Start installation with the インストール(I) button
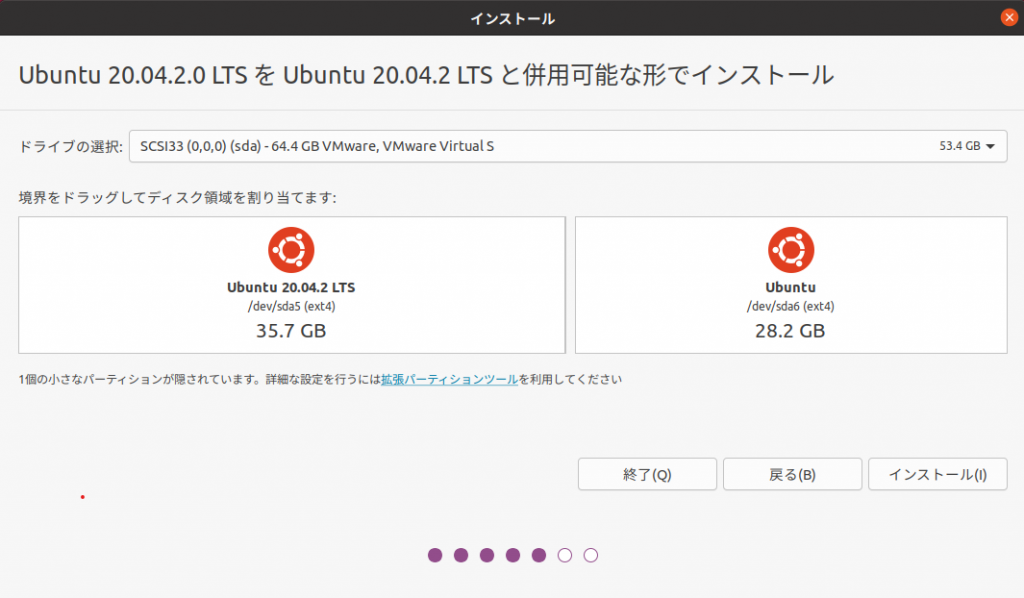Viewport: 1024px width, 598px height. [x=937, y=475]
